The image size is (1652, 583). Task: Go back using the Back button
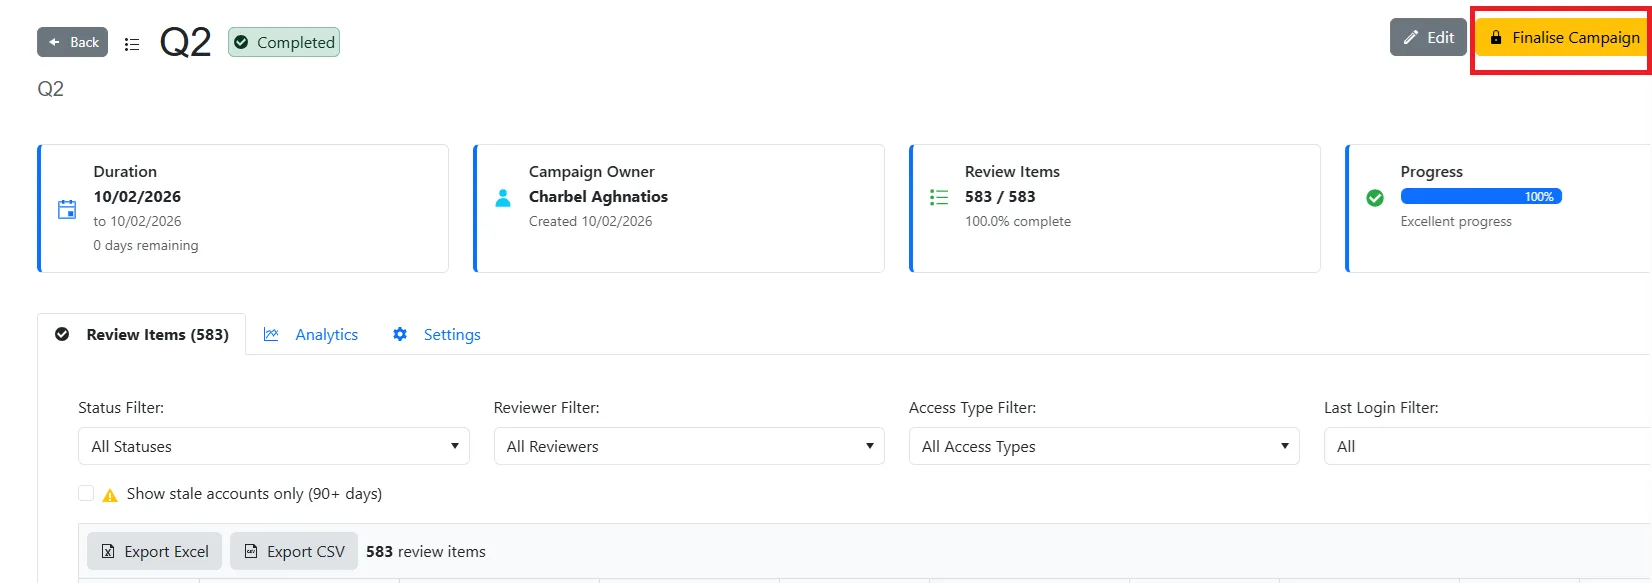73,42
